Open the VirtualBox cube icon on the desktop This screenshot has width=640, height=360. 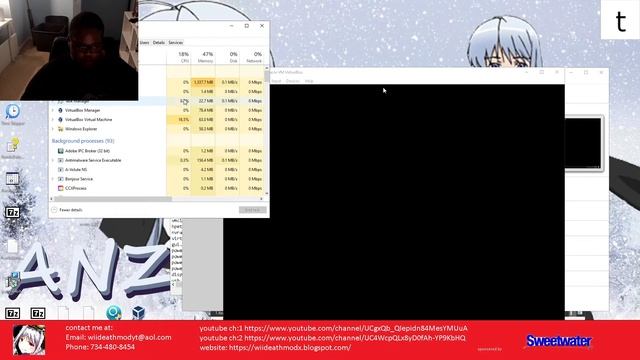138,313
